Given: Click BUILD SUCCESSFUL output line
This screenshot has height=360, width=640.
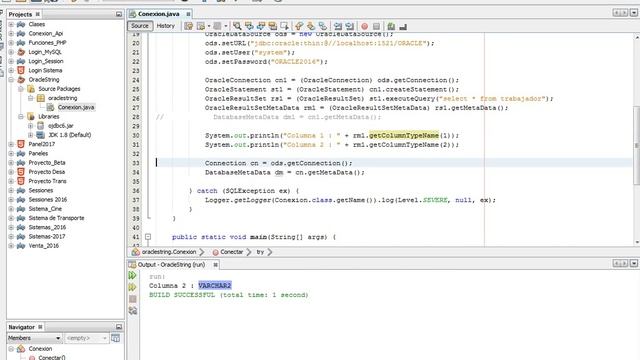Looking at the screenshot, I should click(229, 295).
